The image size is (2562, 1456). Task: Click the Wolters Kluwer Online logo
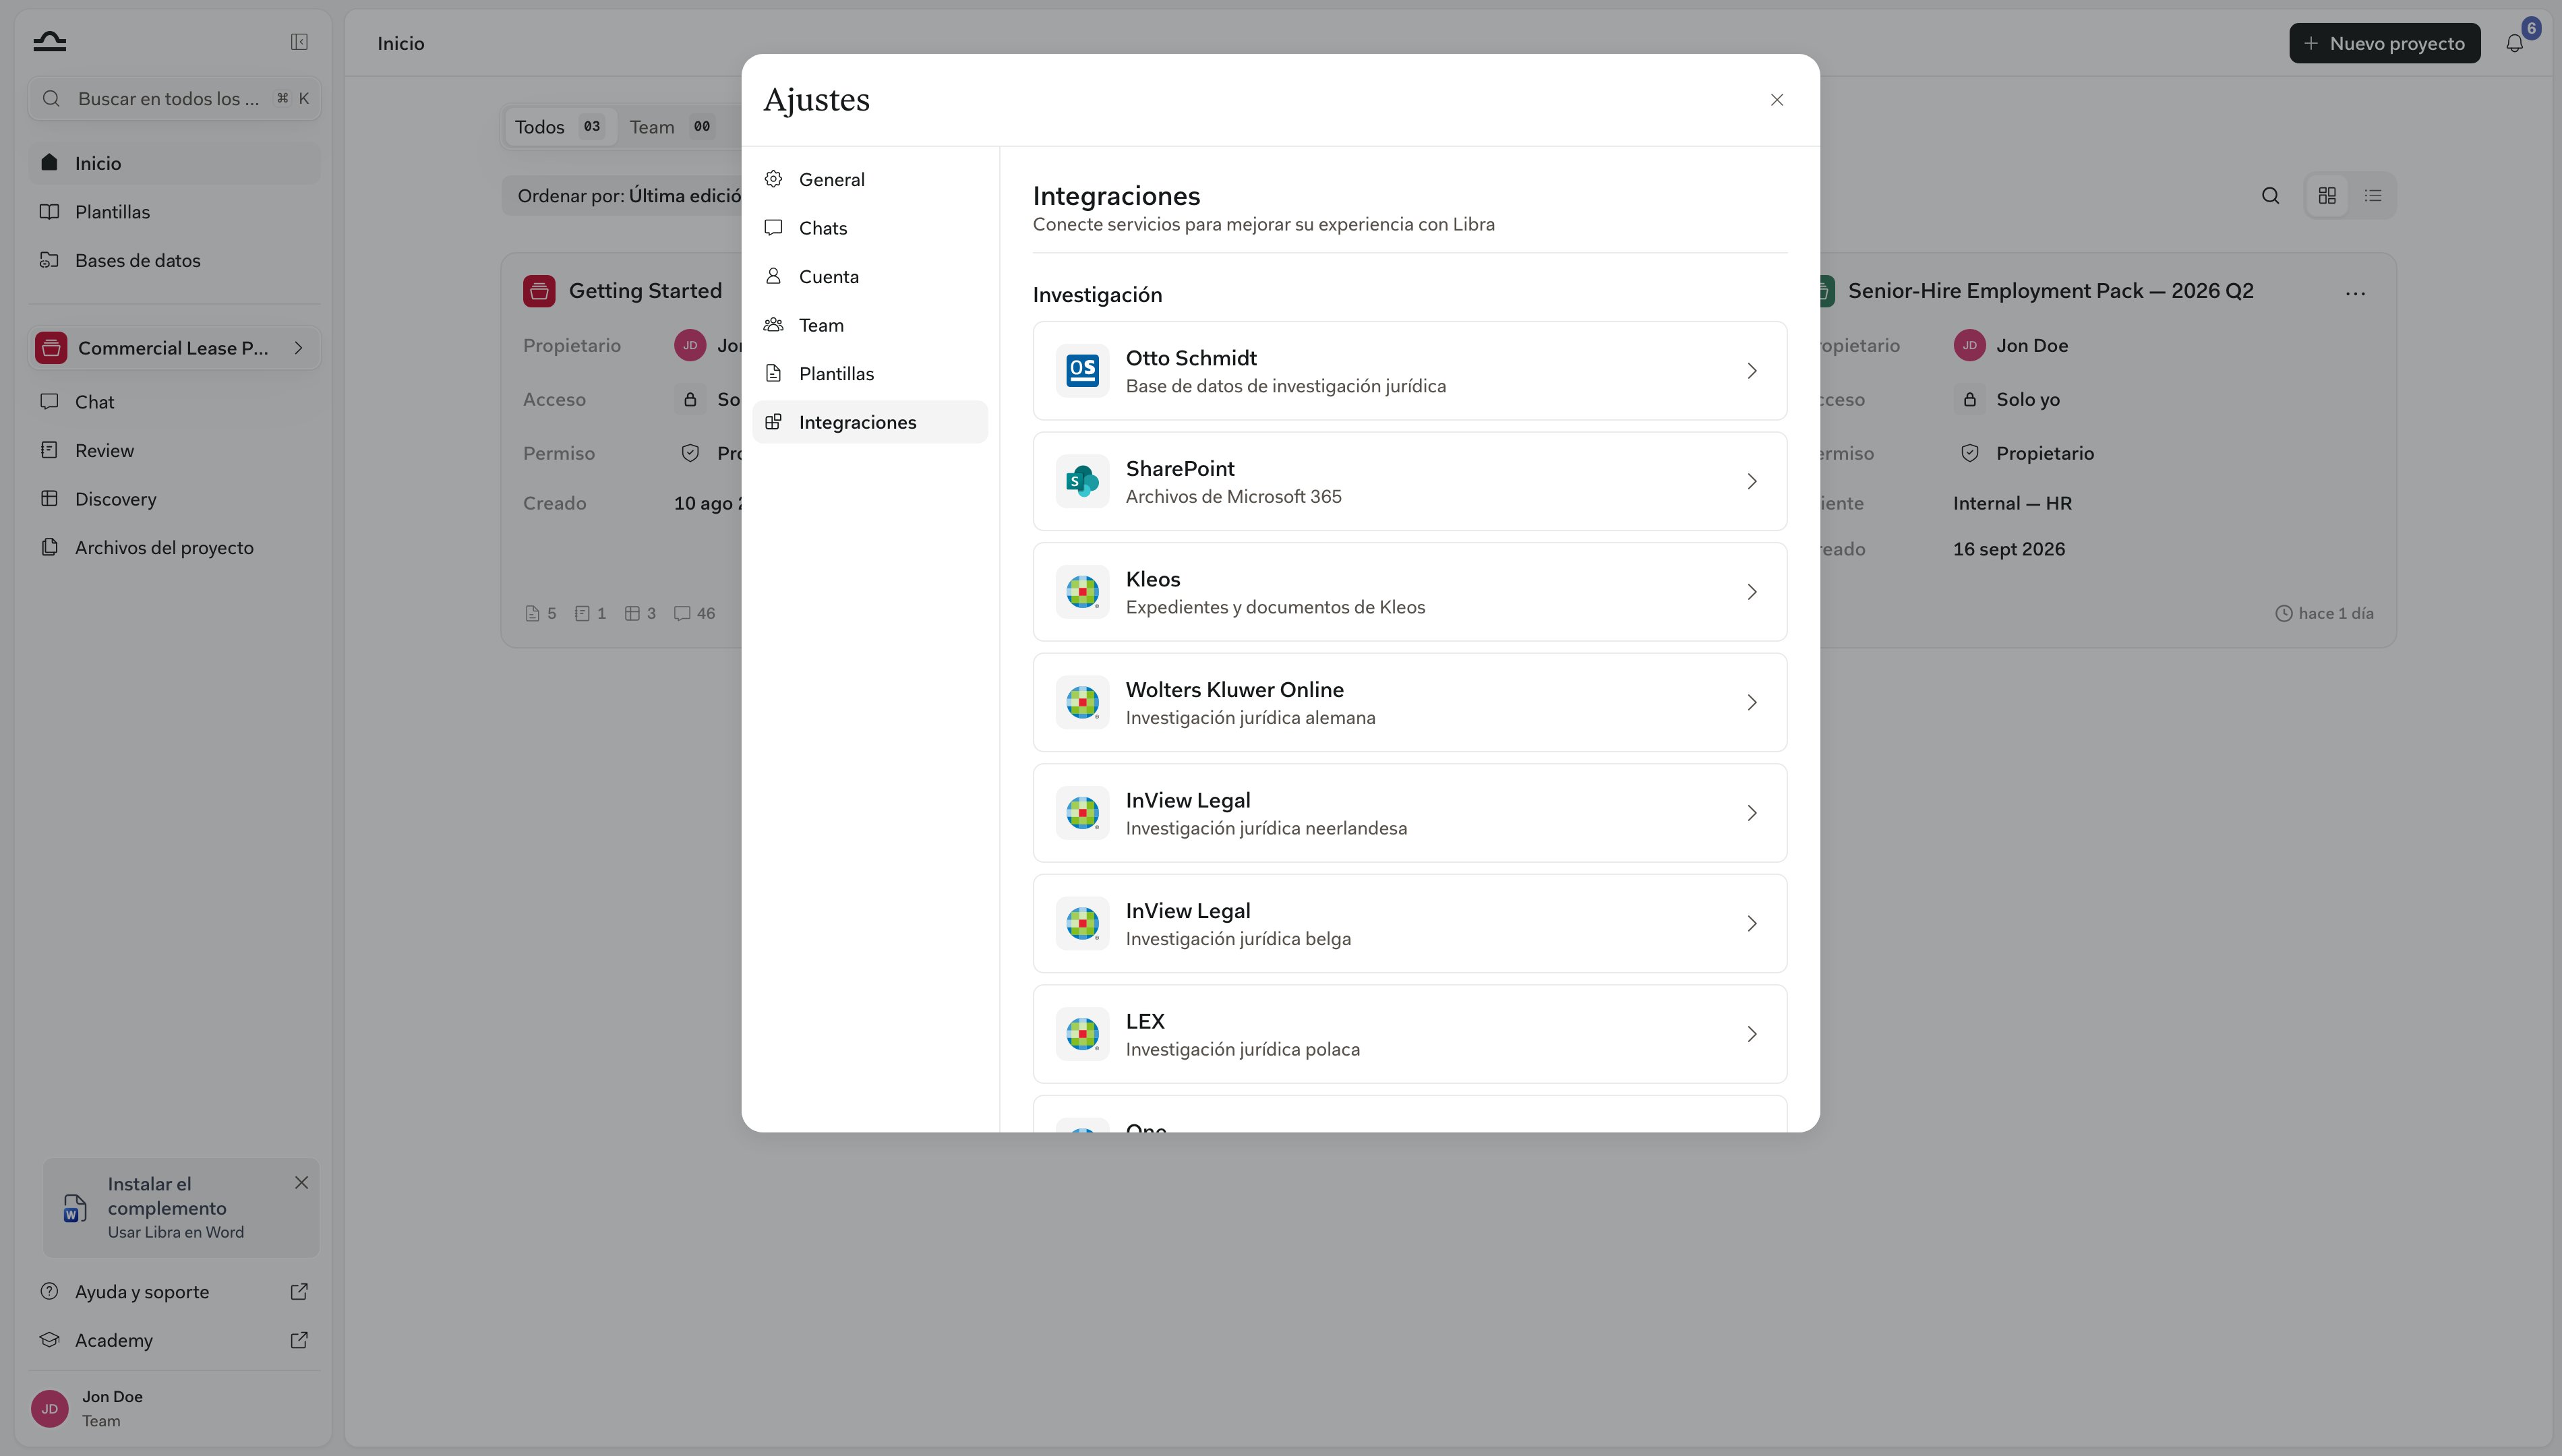click(1082, 703)
